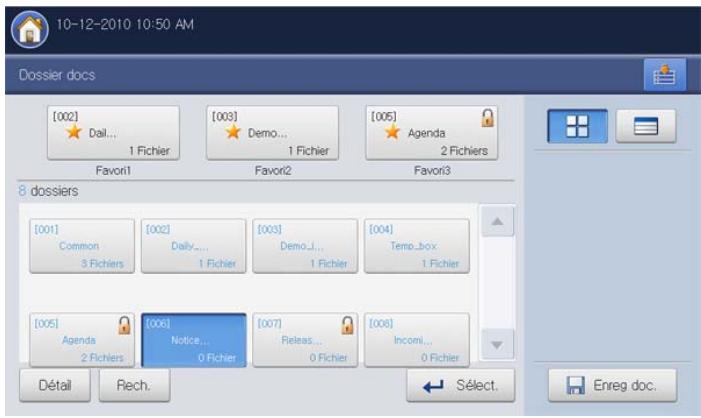Click the lock icon on Favori3 Agenda

[x=487, y=118]
